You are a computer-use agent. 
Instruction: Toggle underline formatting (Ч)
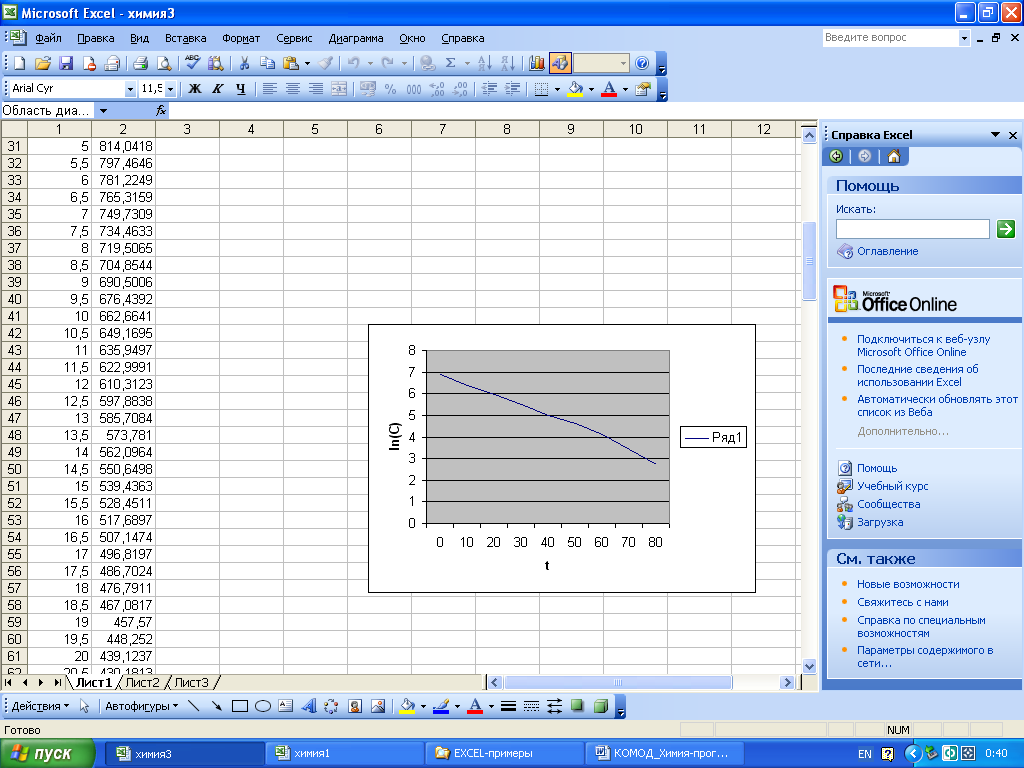(241, 89)
